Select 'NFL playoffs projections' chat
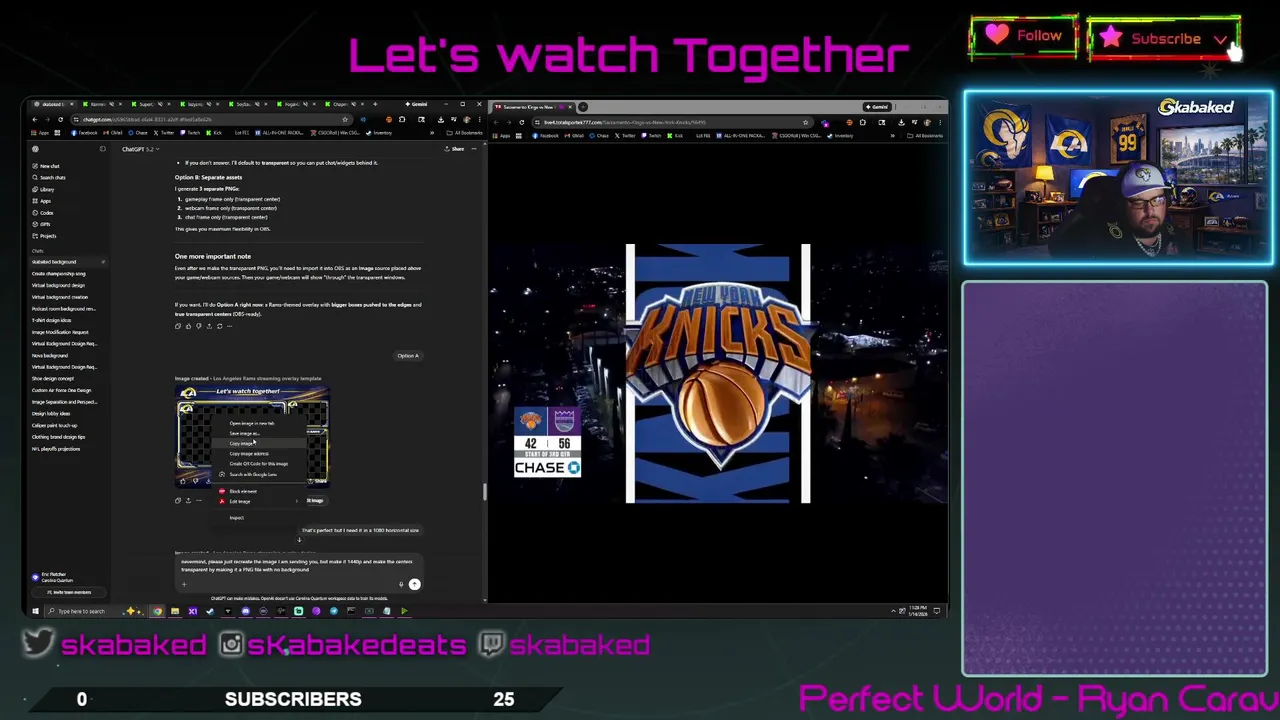The height and width of the screenshot is (720, 1280). pyautogui.click(x=56, y=449)
